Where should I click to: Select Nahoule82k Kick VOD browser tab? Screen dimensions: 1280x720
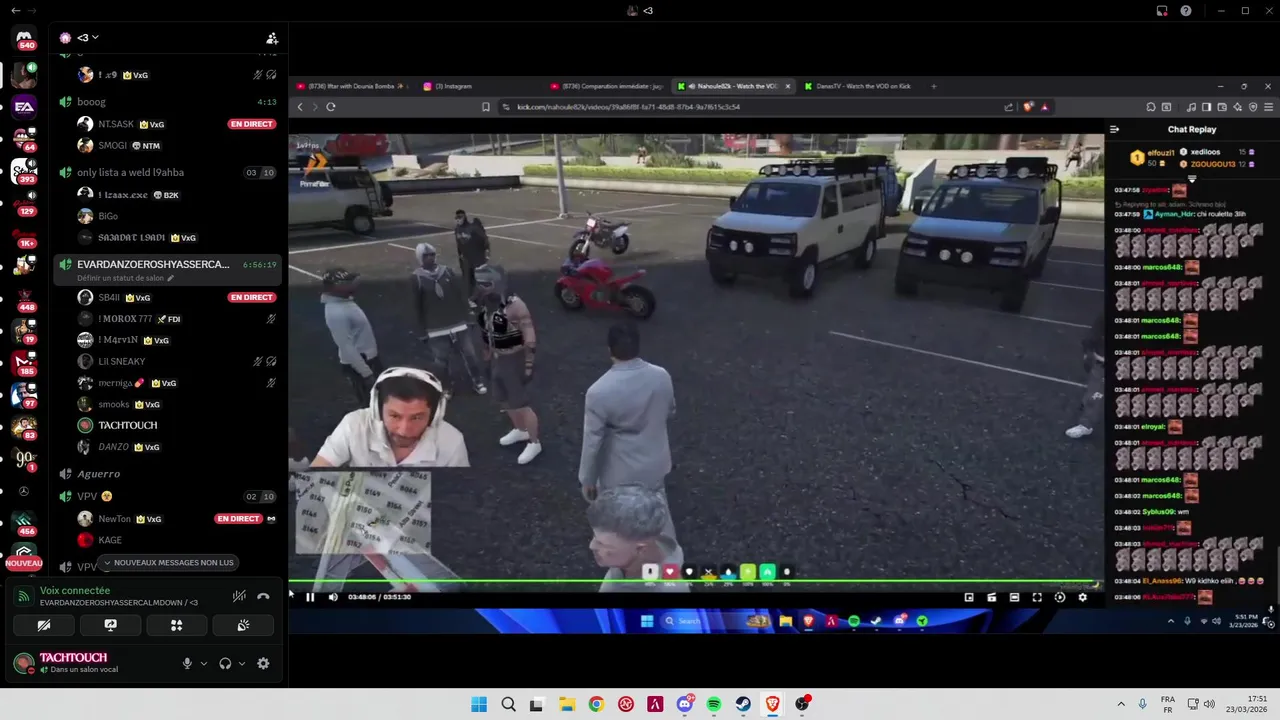point(735,86)
